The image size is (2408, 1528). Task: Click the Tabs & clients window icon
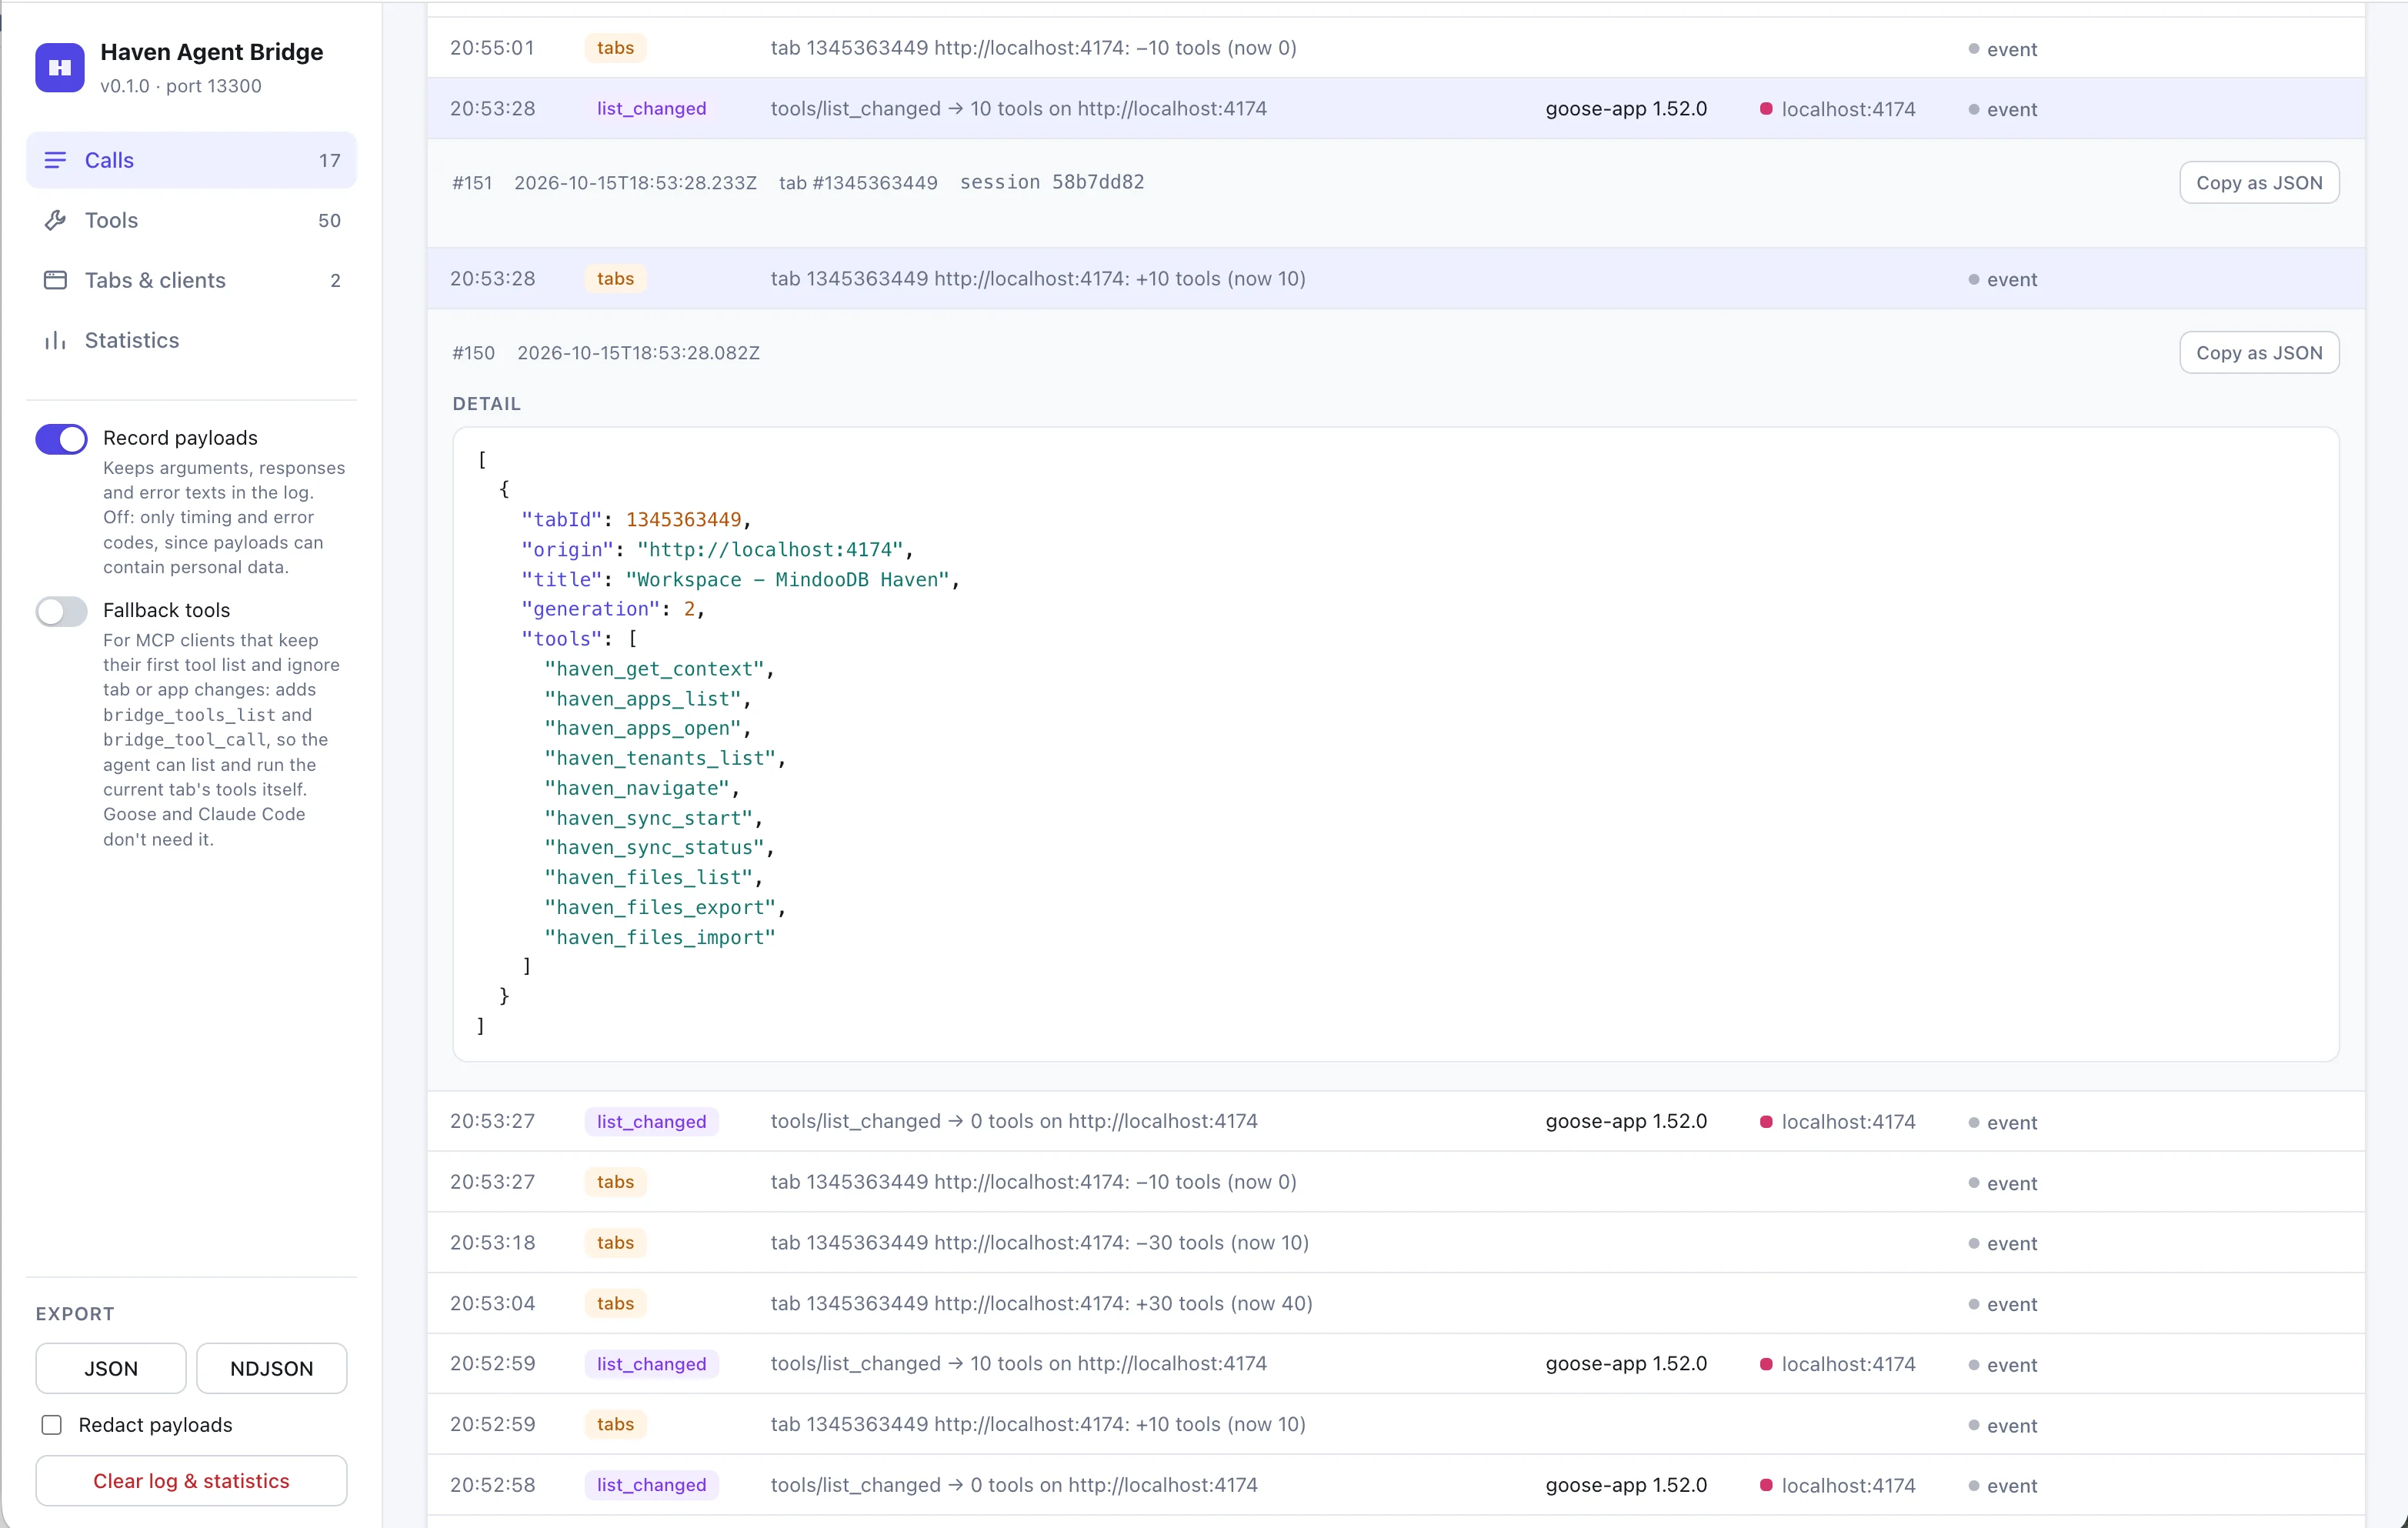point(56,280)
